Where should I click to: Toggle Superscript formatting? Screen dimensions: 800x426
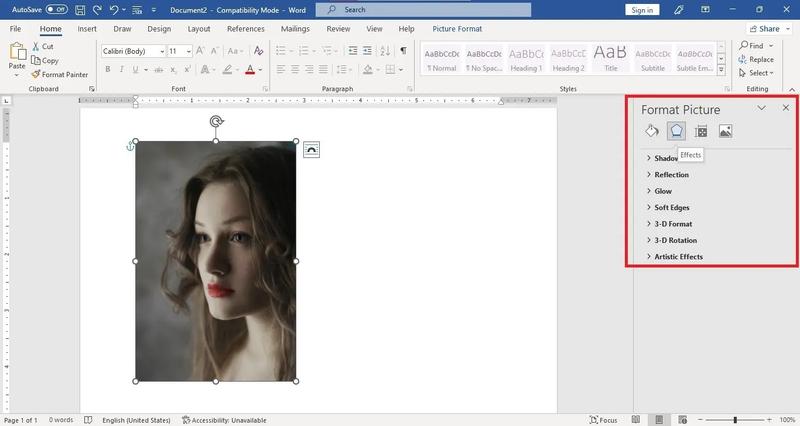tap(187, 69)
